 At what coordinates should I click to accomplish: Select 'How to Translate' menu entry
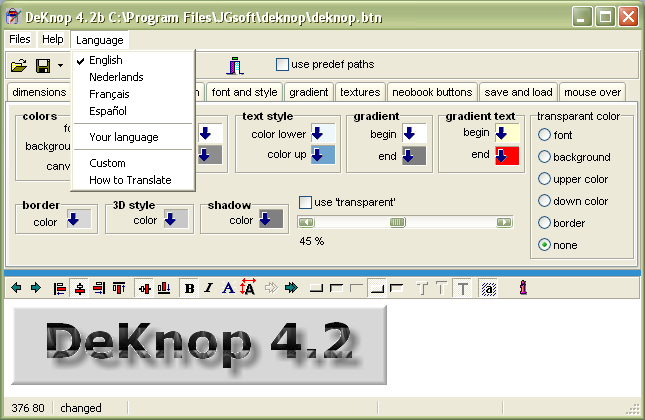pos(132,180)
